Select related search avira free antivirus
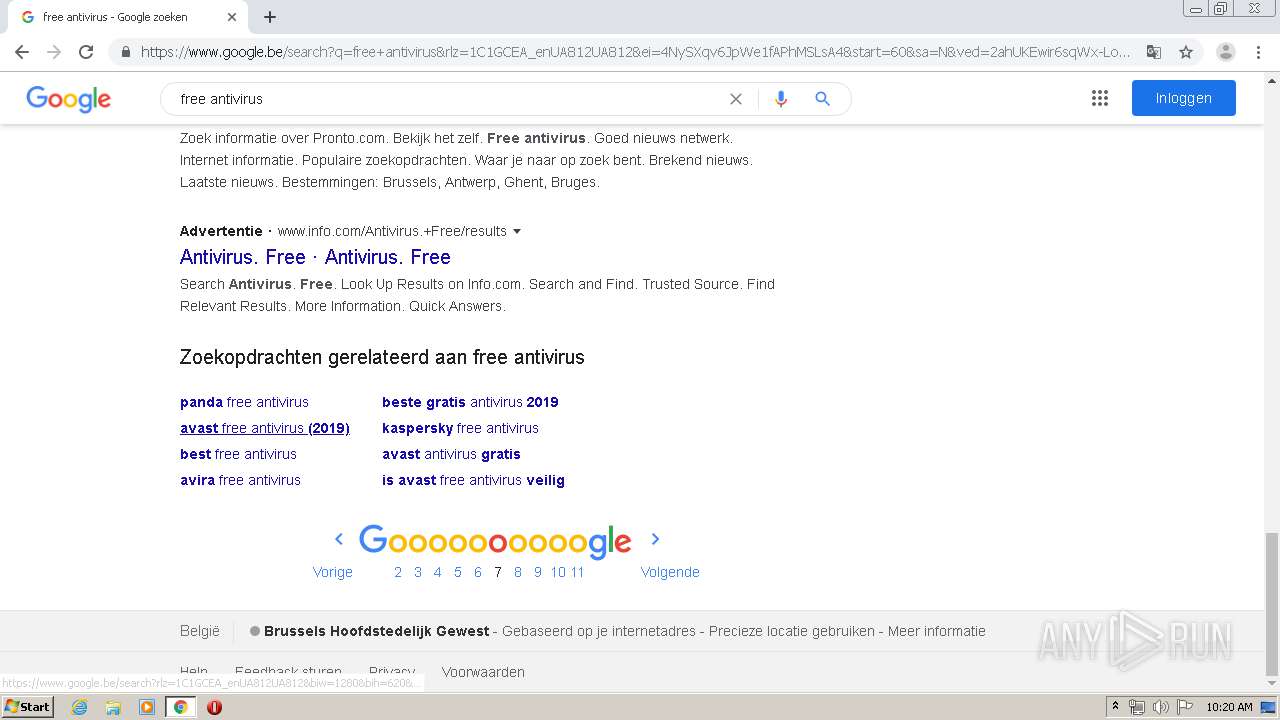 pyautogui.click(x=240, y=480)
